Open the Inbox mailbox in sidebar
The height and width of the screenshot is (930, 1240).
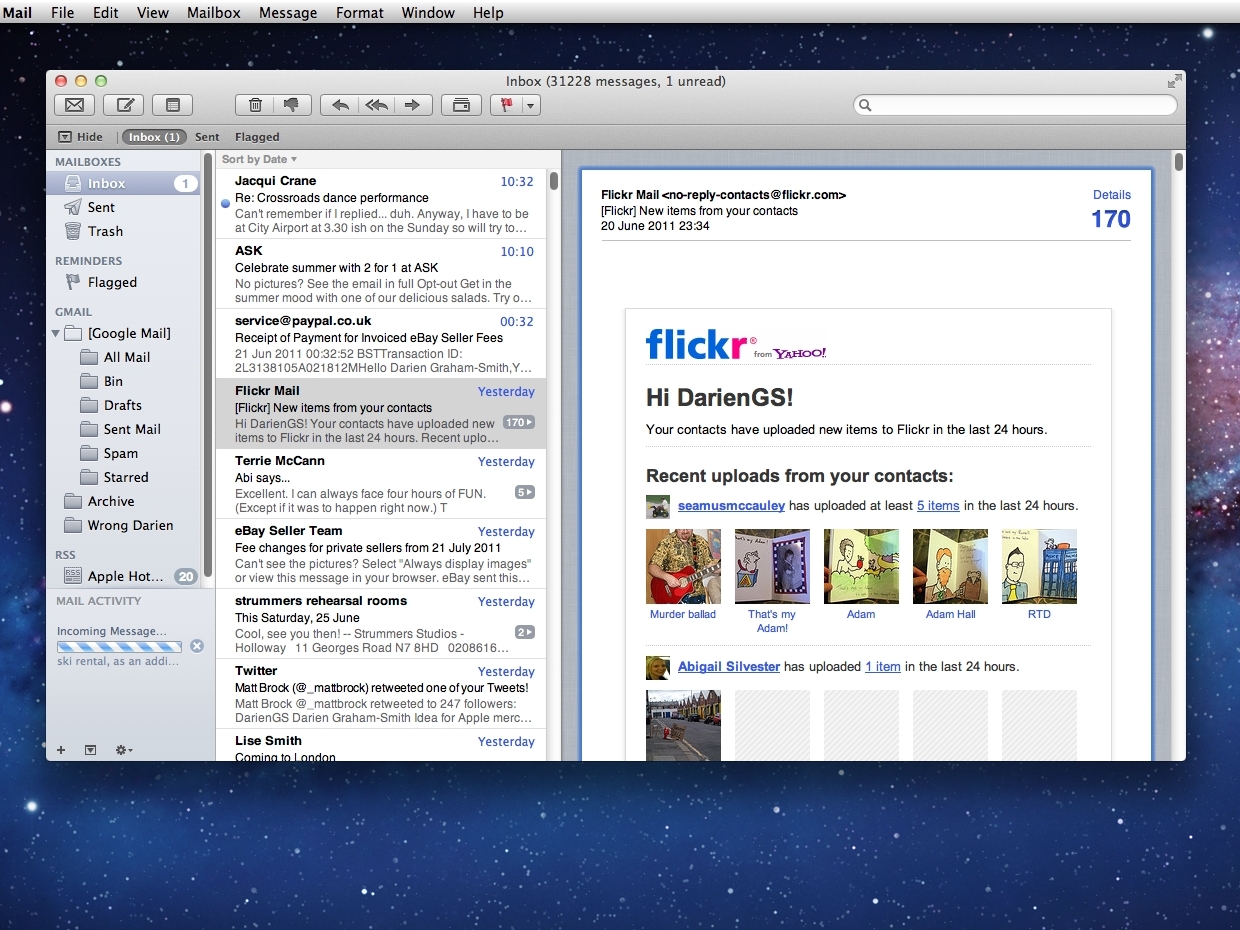point(123,183)
